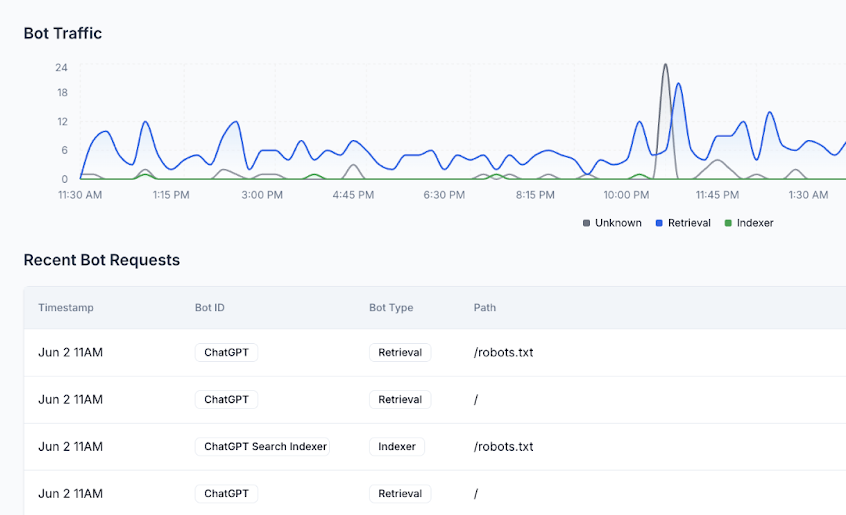Click the 6:30 PM x-axis label
Image resolution: width=846 pixels, height=515 pixels.
(445, 195)
